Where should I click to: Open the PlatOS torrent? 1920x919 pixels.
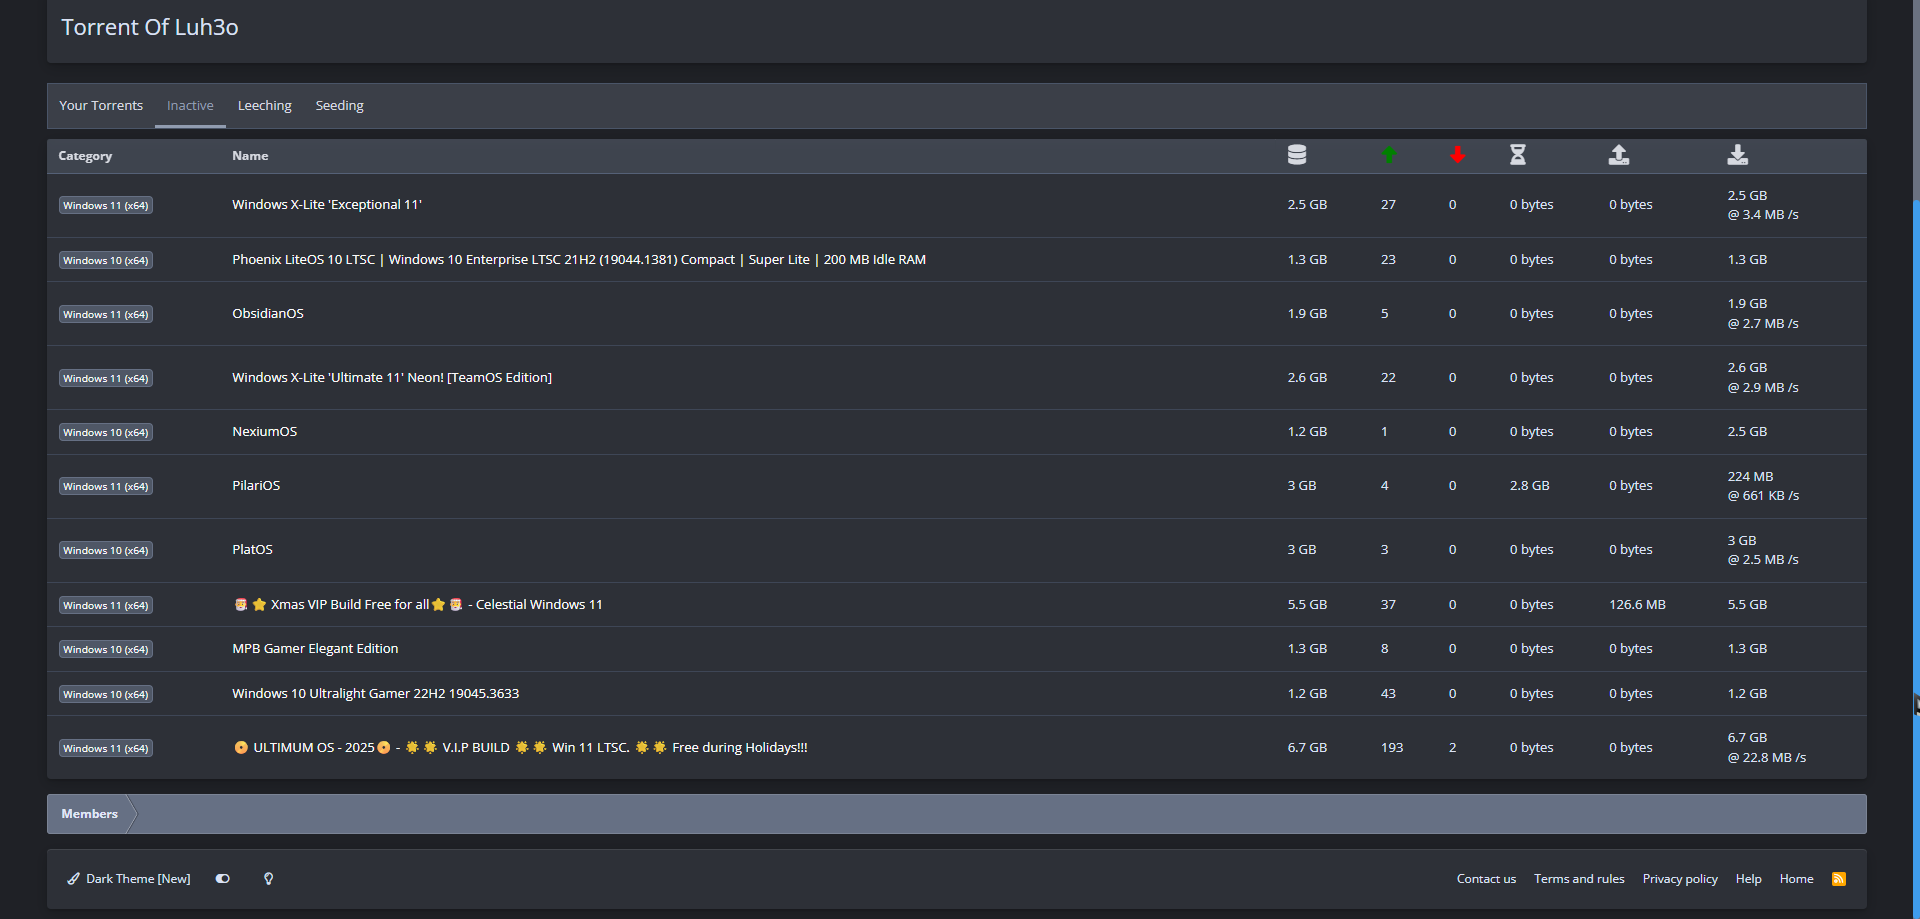252,550
